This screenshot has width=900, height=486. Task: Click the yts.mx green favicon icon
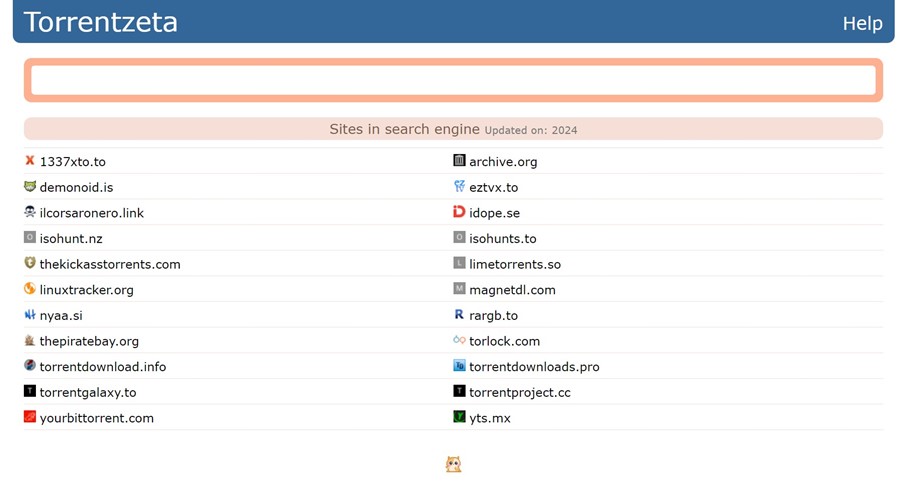click(459, 417)
